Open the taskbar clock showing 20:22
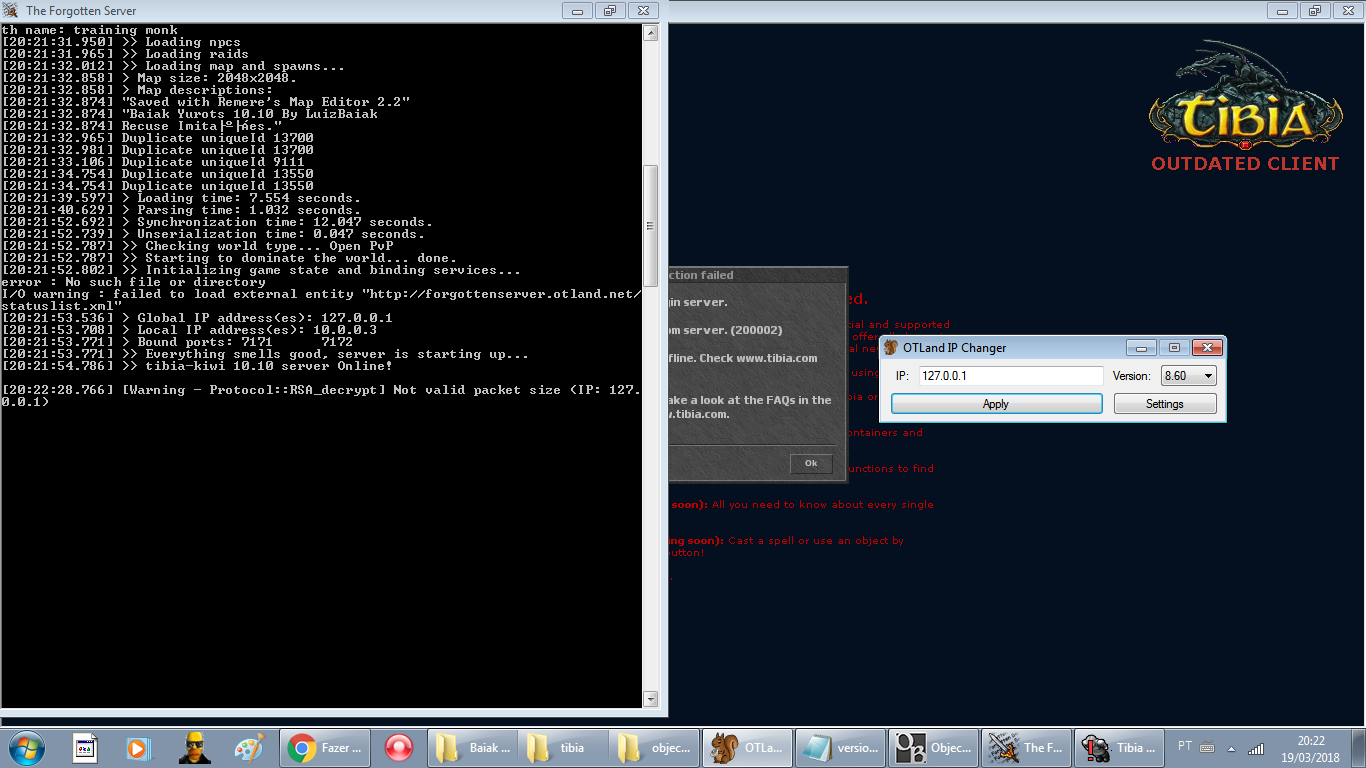This screenshot has height=768, width=1366. click(x=1311, y=748)
